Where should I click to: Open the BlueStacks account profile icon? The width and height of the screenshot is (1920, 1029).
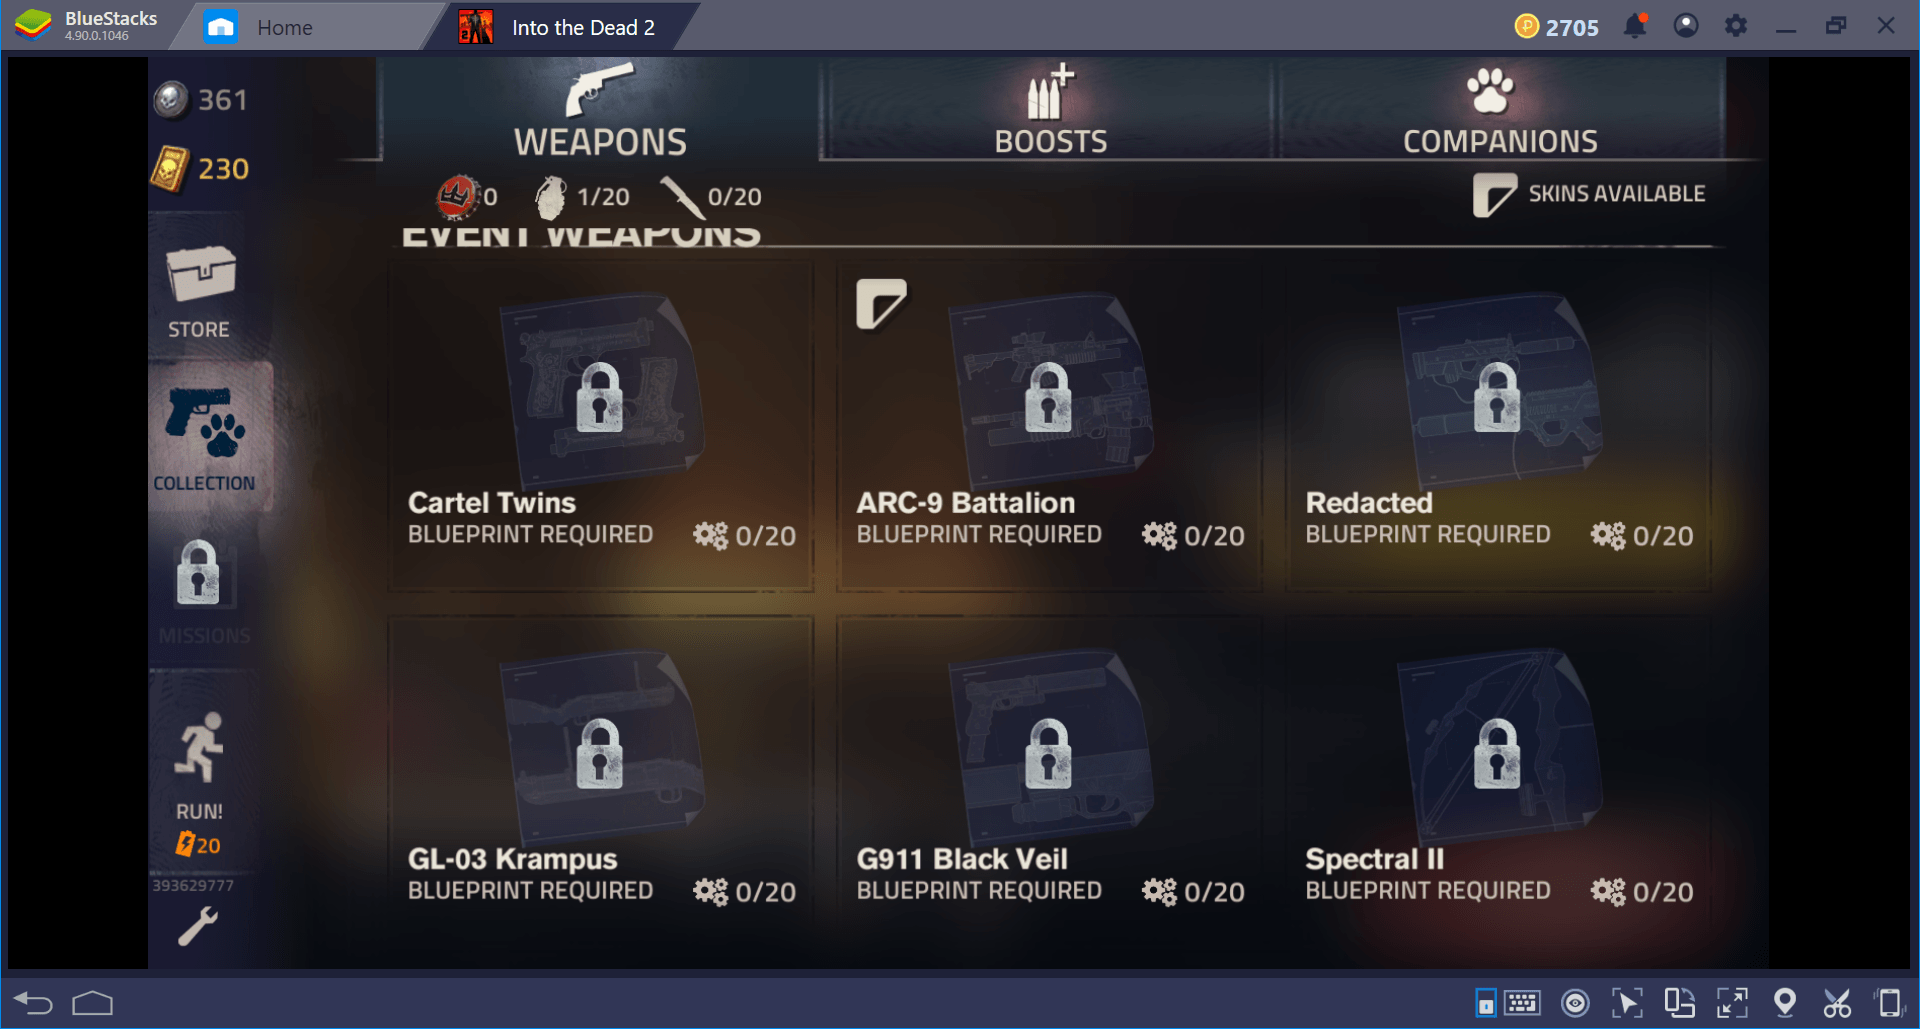pyautogui.click(x=1686, y=26)
